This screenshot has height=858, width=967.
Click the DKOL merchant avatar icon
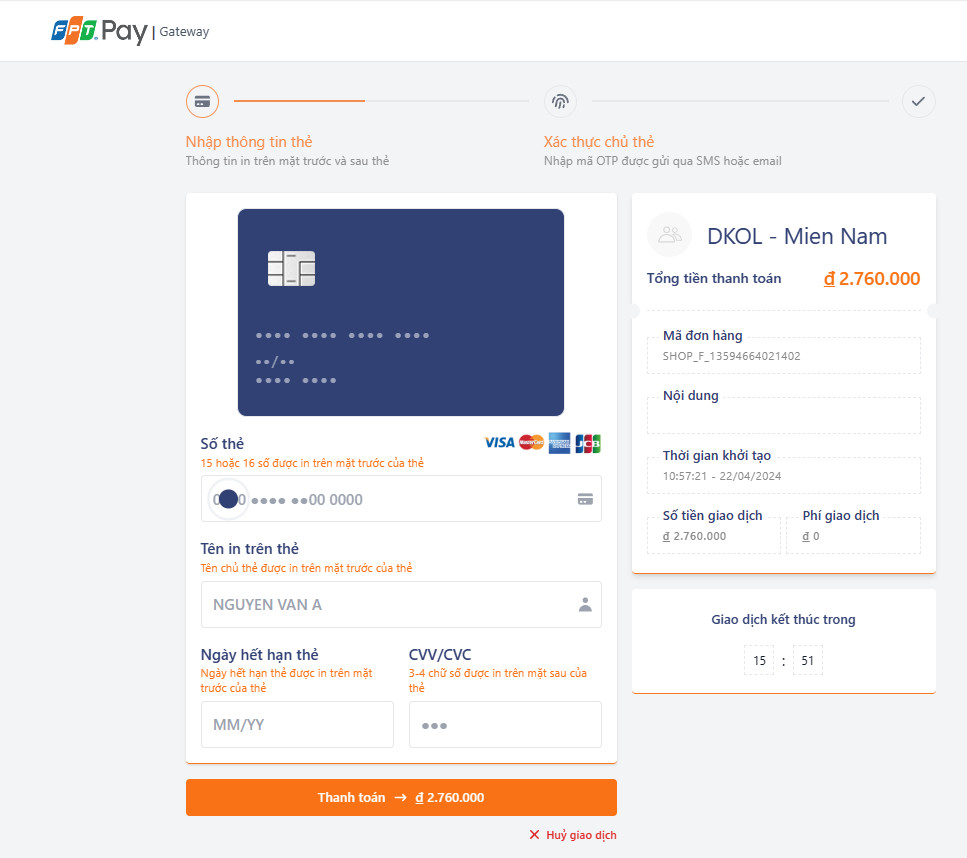[x=670, y=235]
